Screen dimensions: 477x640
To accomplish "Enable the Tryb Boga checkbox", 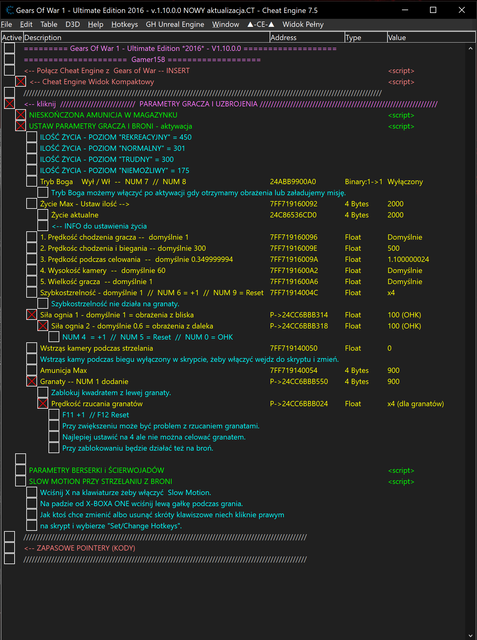I will (31, 182).
